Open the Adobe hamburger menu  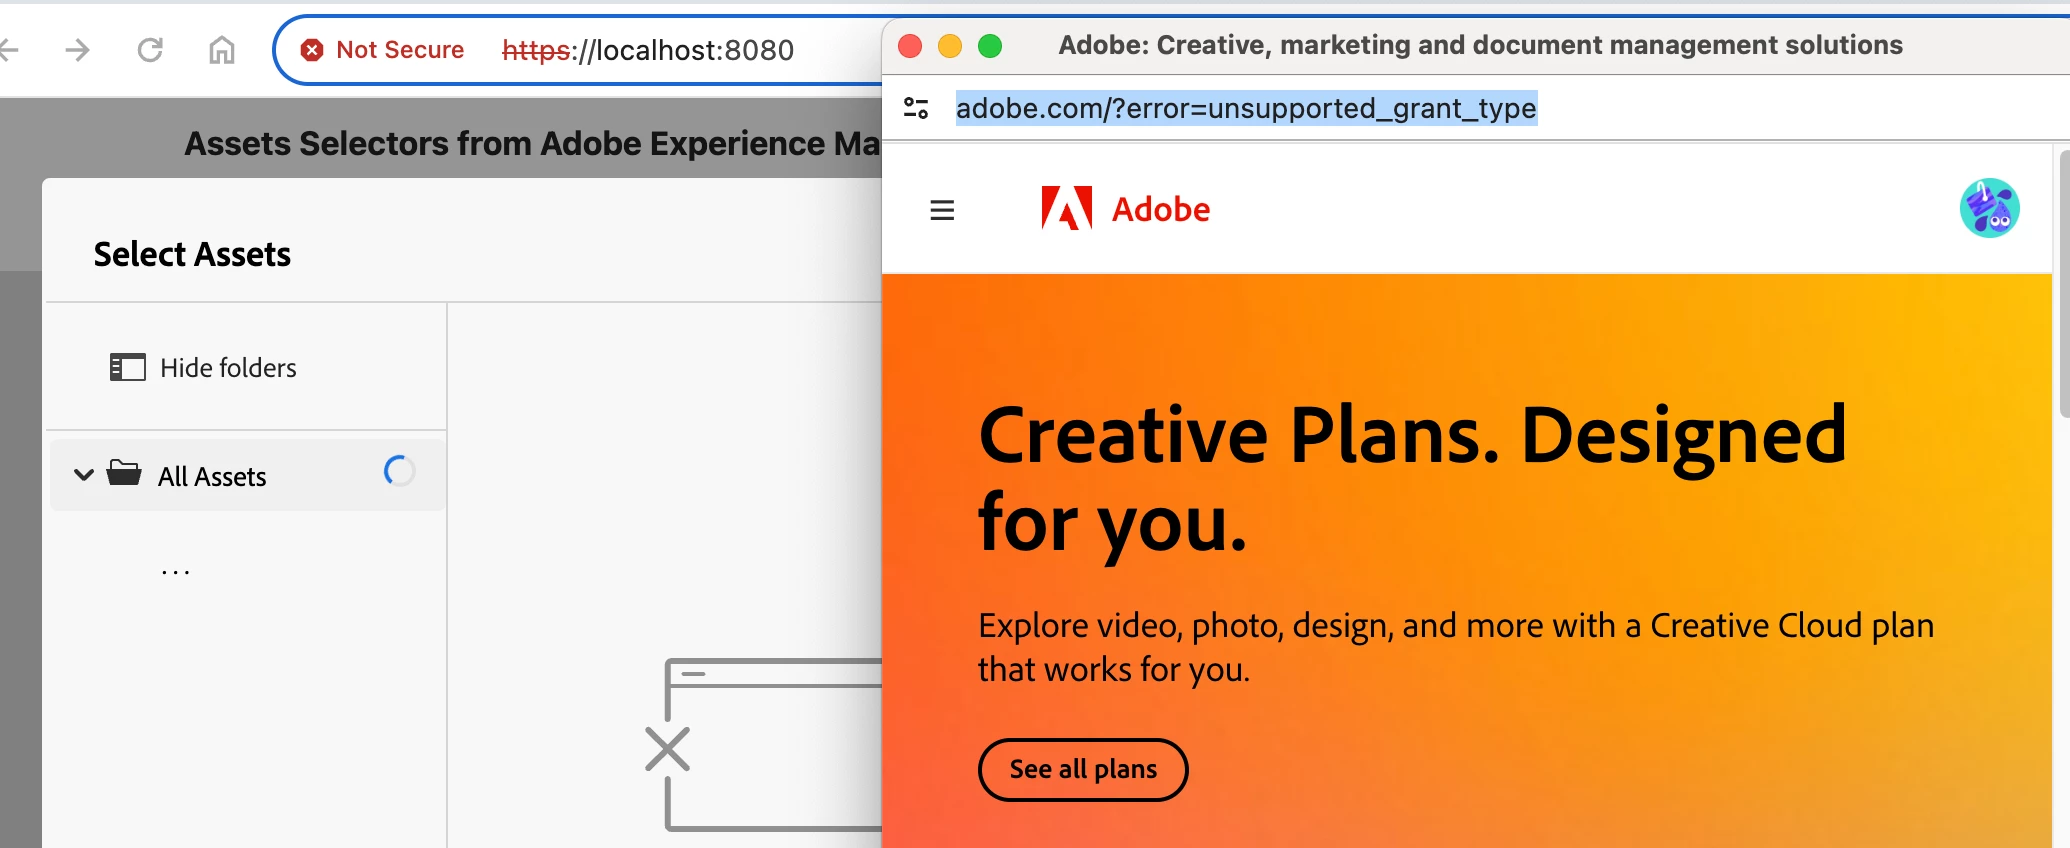click(x=942, y=210)
